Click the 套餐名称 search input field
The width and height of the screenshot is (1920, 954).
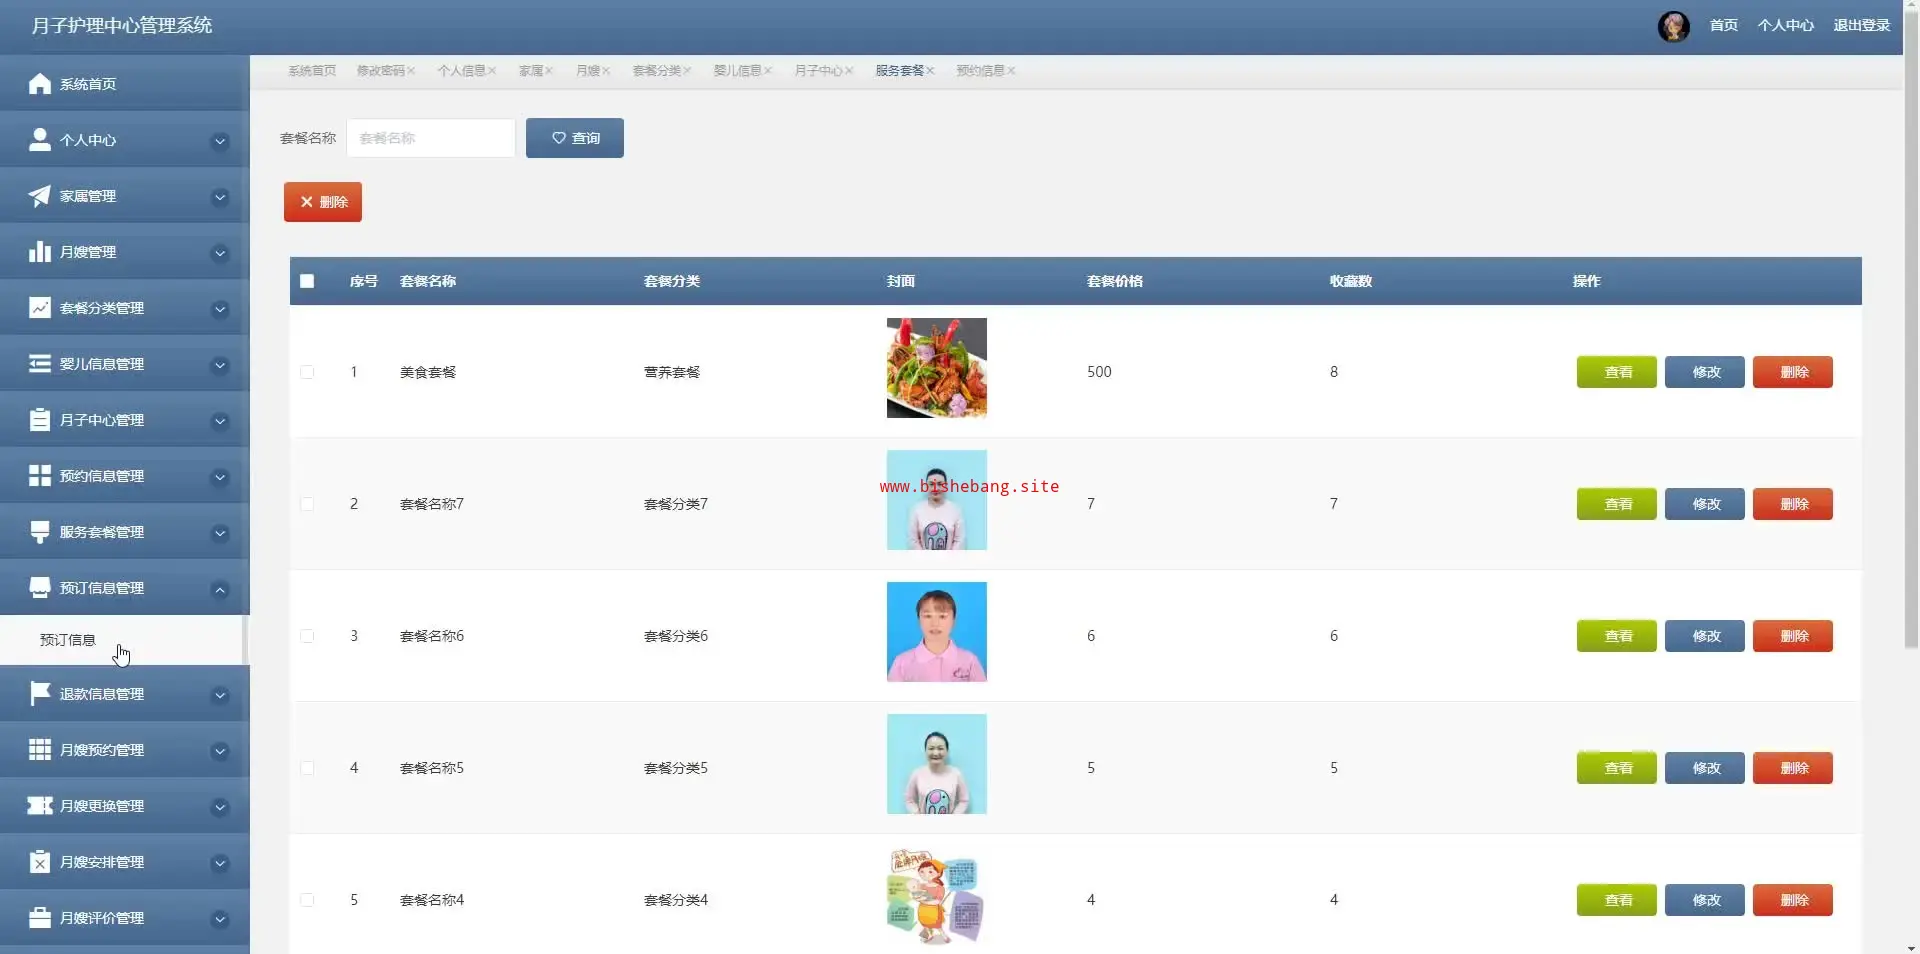click(431, 138)
